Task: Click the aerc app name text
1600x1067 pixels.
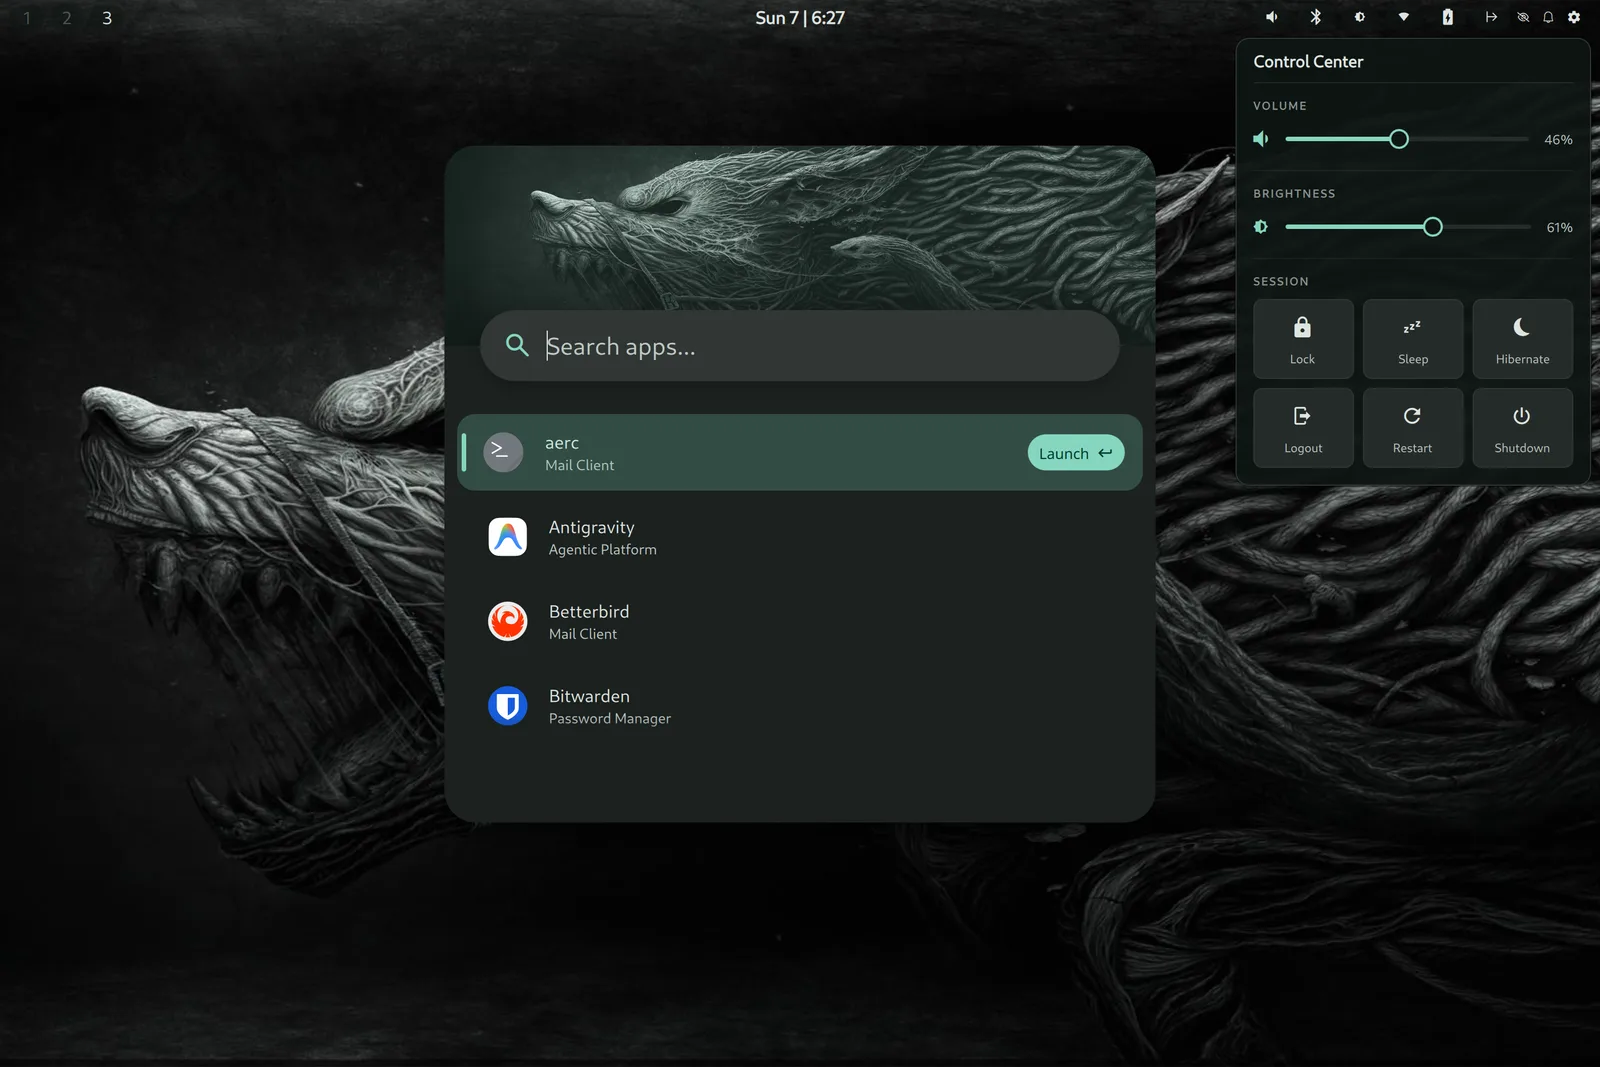Action: pyautogui.click(x=562, y=443)
